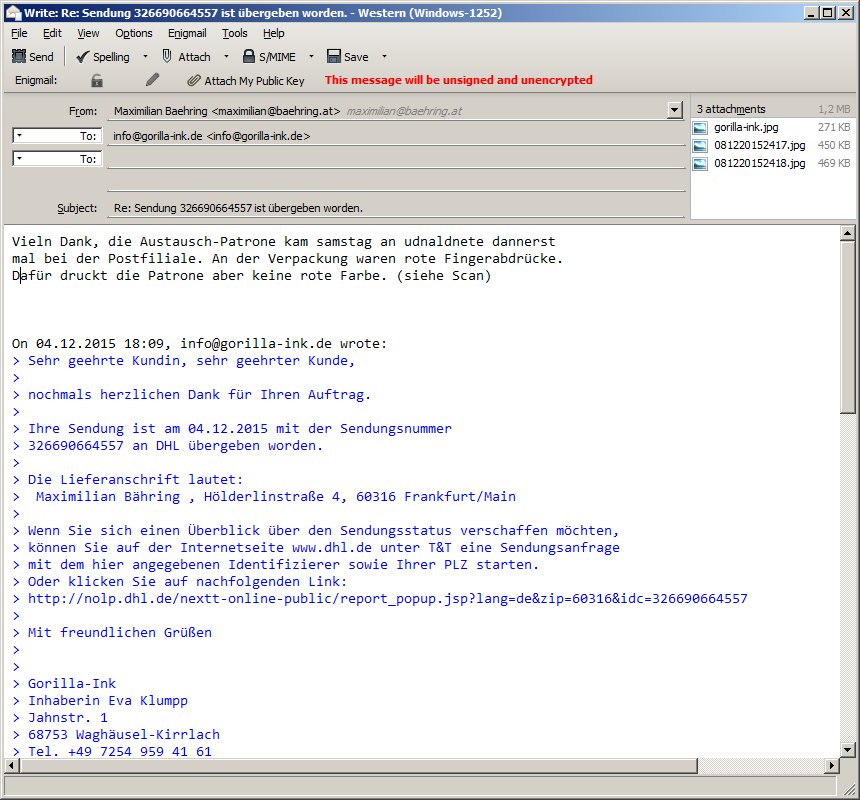This screenshot has height=800, width=860.
Task: Click the Send envelope icon
Action: coord(19,56)
